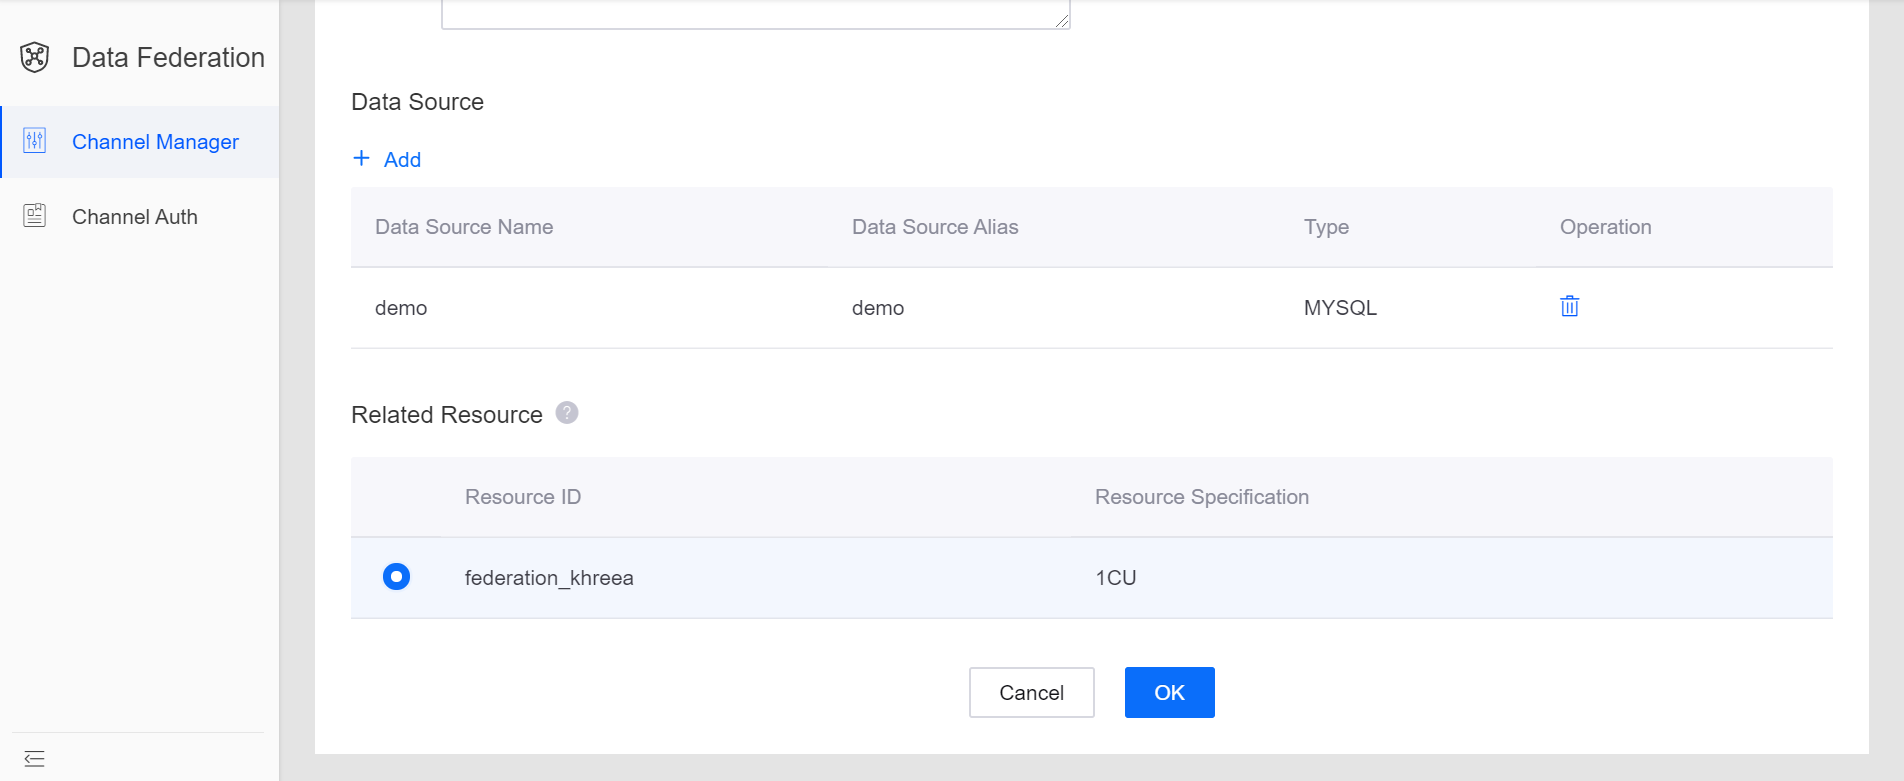Click the Related Resource section heading
Image resolution: width=1904 pixels, height=781 pixels.
point(447,415)
